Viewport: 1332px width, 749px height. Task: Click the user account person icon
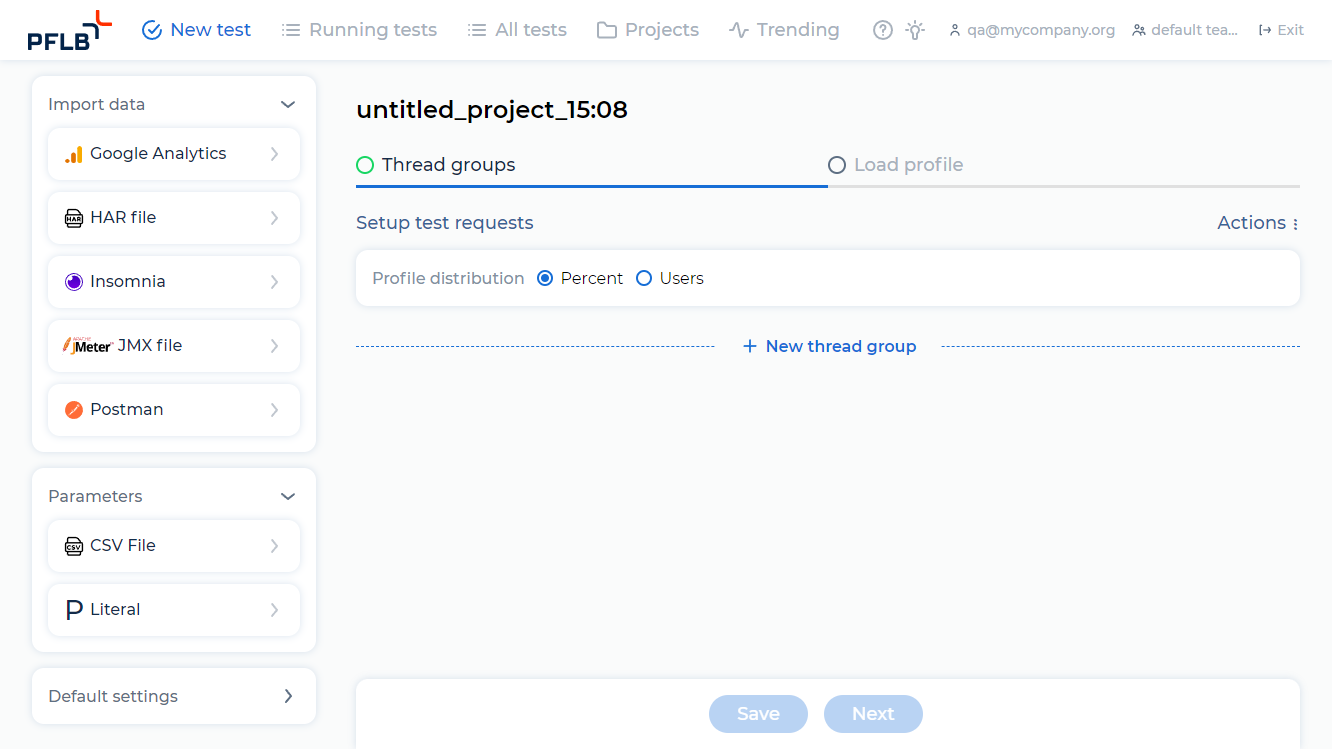pyautogui.click(x=955, y=31)
